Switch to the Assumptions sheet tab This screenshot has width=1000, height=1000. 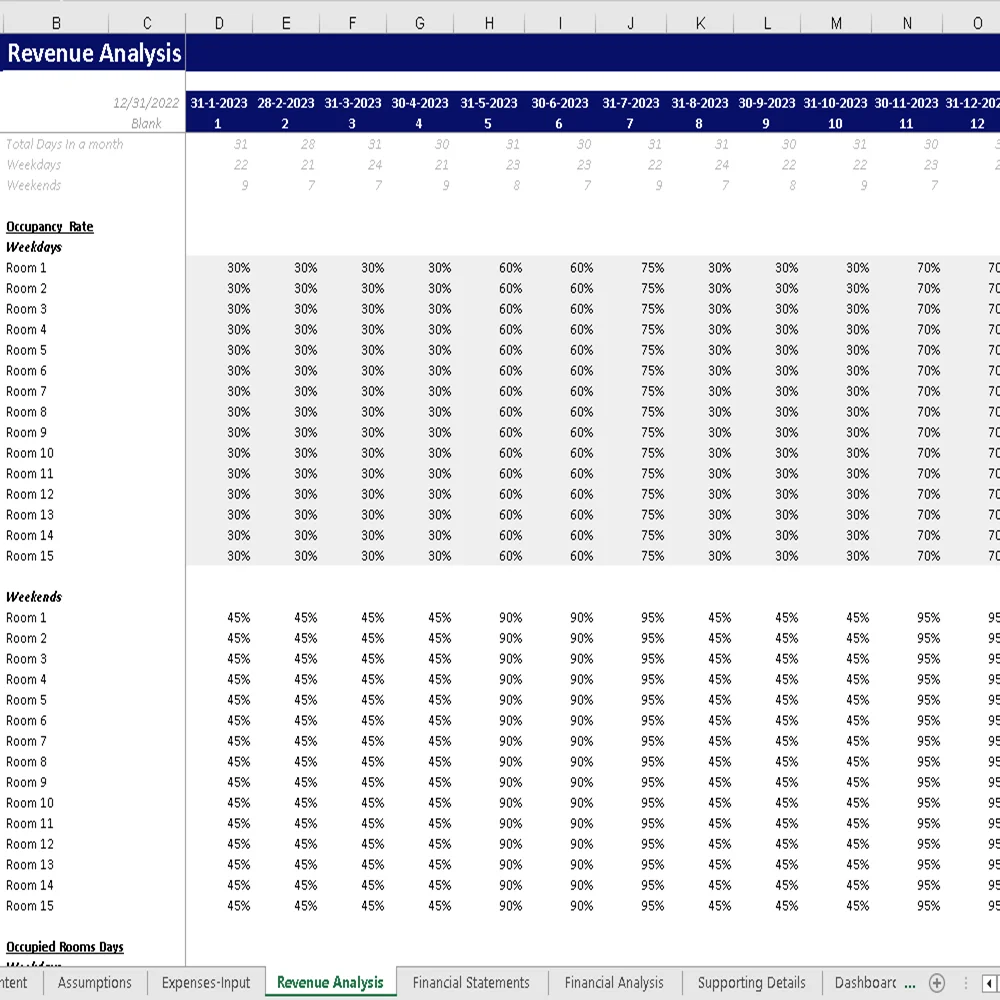point(94,983)
